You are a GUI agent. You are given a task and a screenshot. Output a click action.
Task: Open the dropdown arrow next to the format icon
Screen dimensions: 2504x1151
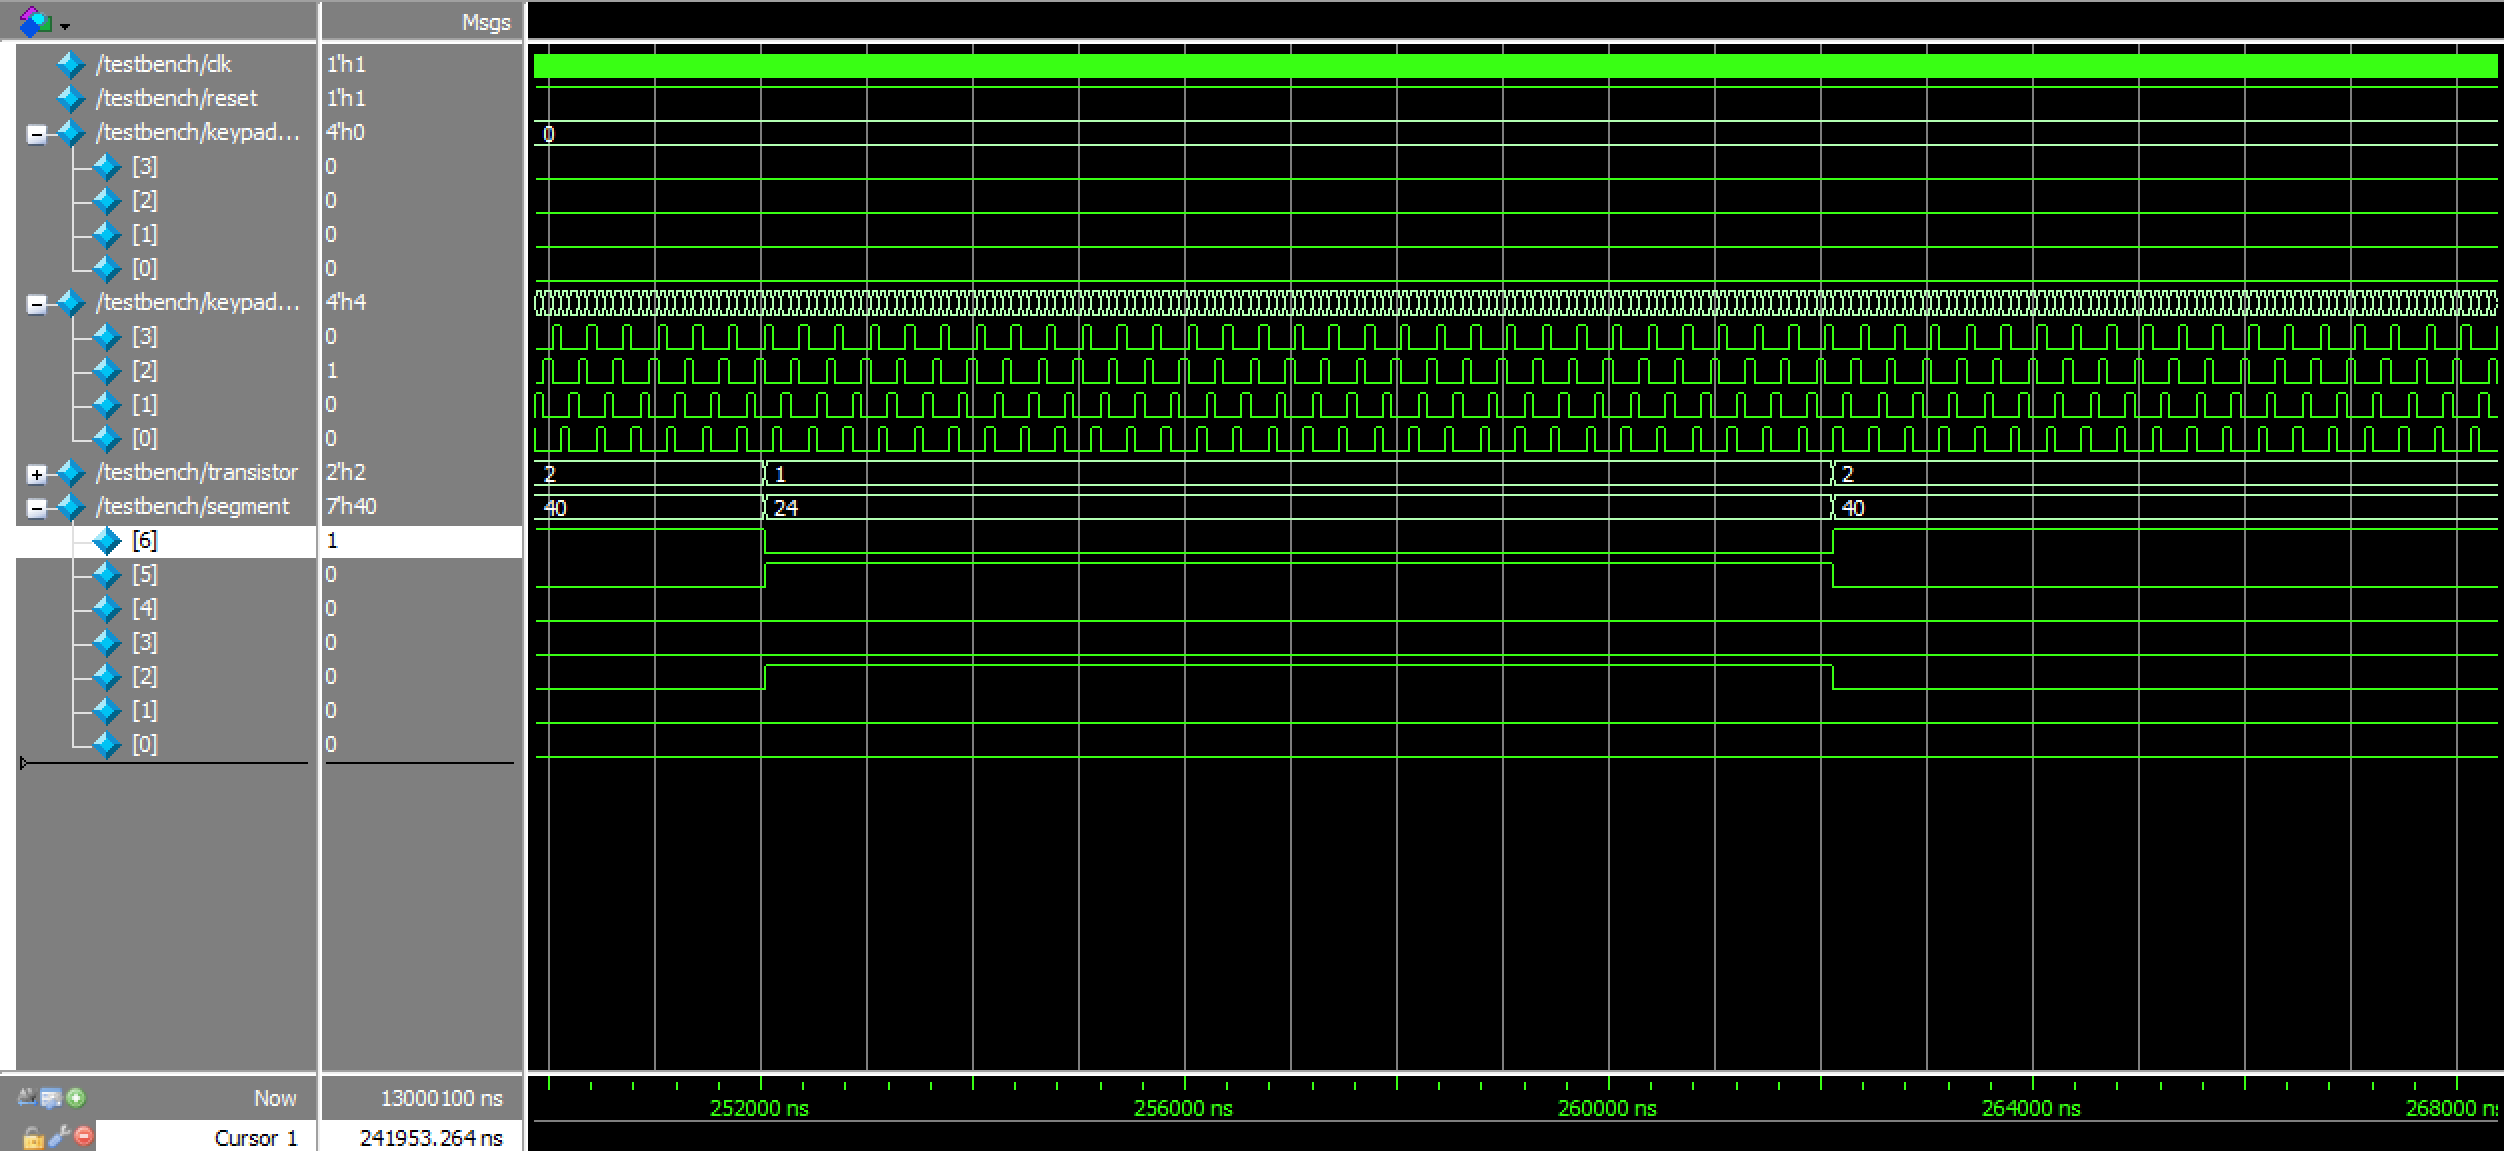tap(65, 26)
